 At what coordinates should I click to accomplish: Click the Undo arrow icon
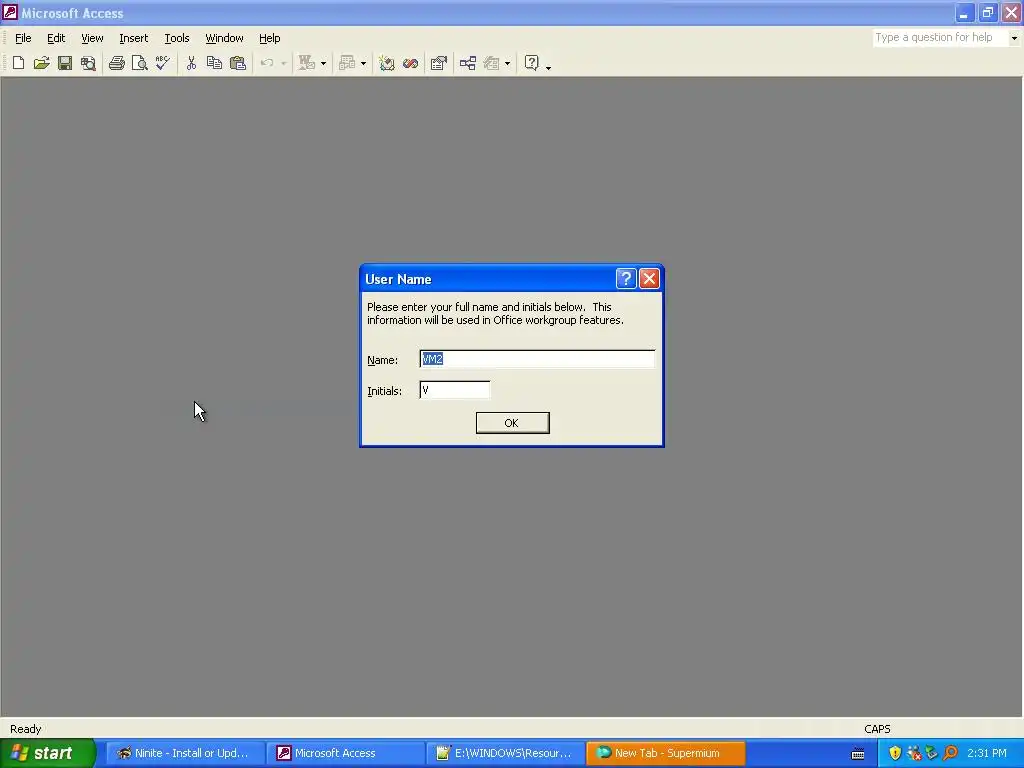click(266, 63)
